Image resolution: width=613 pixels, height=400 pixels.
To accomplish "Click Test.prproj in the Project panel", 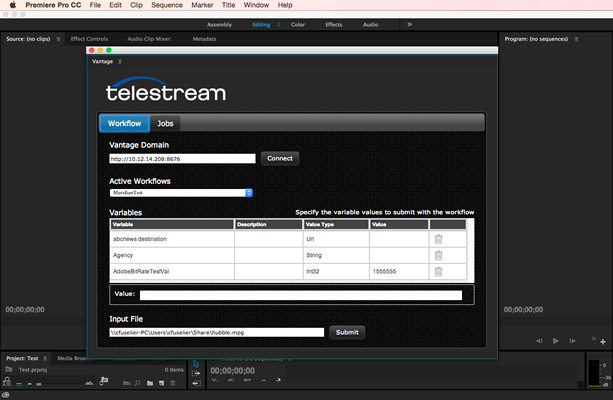I will 33,370.
